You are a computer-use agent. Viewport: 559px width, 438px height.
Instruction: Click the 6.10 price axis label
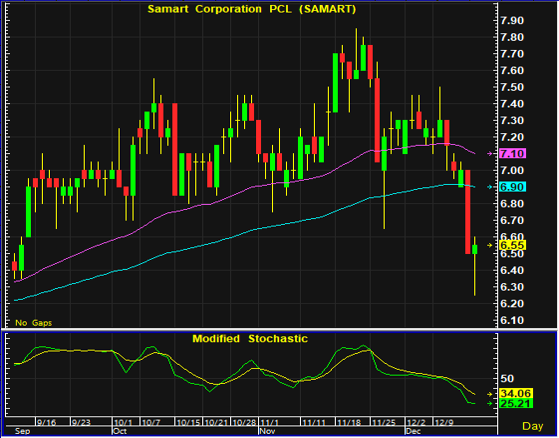512,320
